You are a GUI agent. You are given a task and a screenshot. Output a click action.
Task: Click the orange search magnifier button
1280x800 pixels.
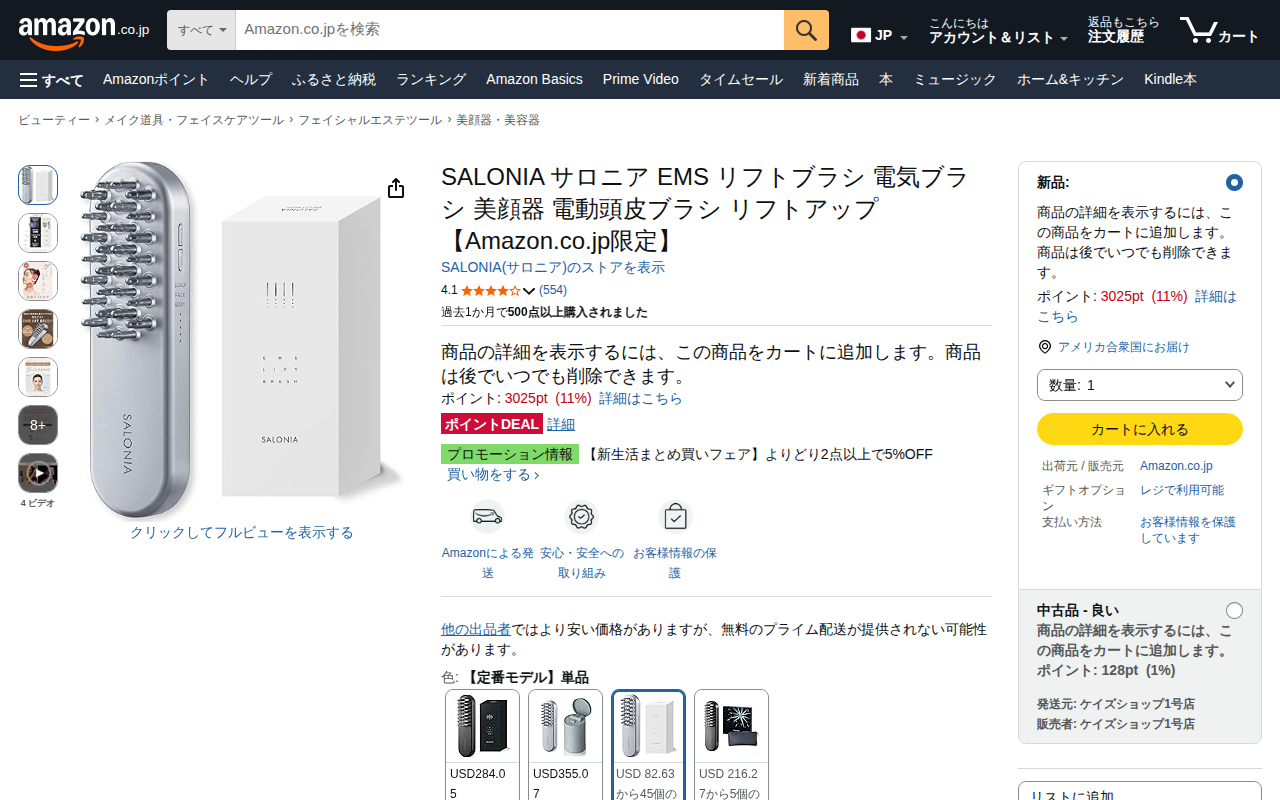[x=806, y=30]
